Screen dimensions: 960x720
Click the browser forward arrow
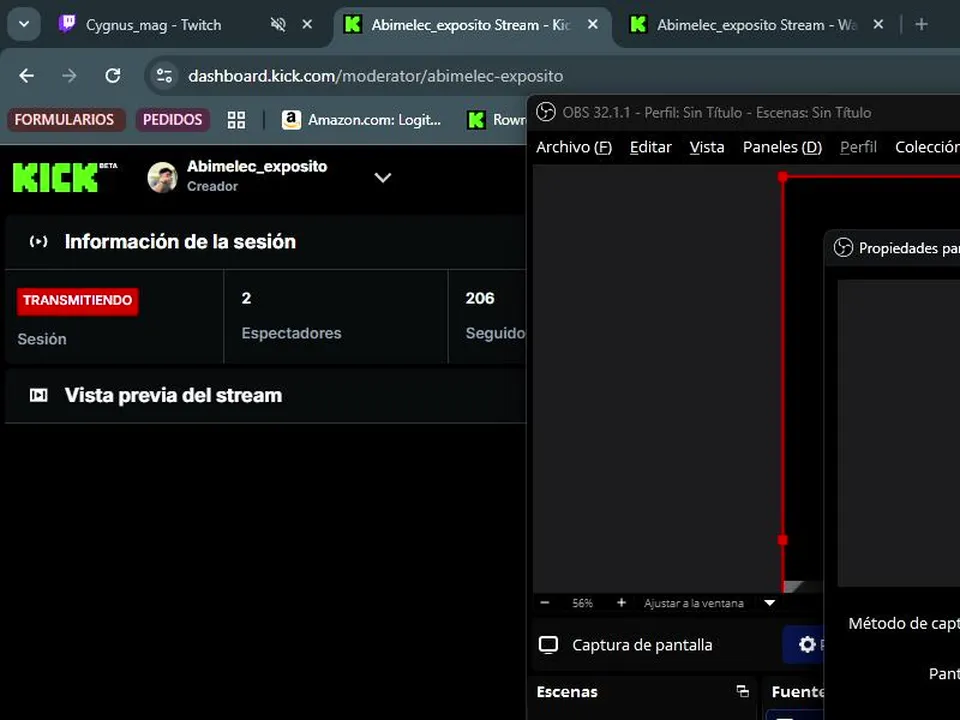click(x=69, y=76)
